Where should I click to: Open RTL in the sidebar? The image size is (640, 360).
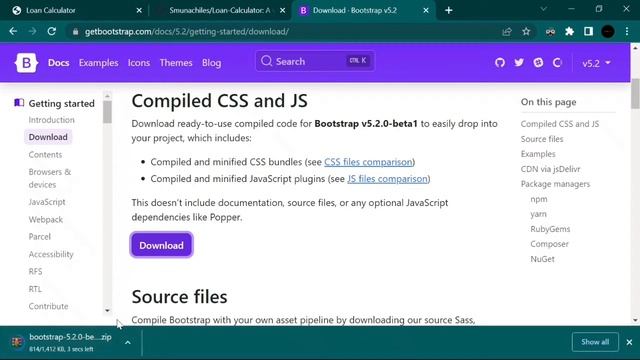[35, 289]
